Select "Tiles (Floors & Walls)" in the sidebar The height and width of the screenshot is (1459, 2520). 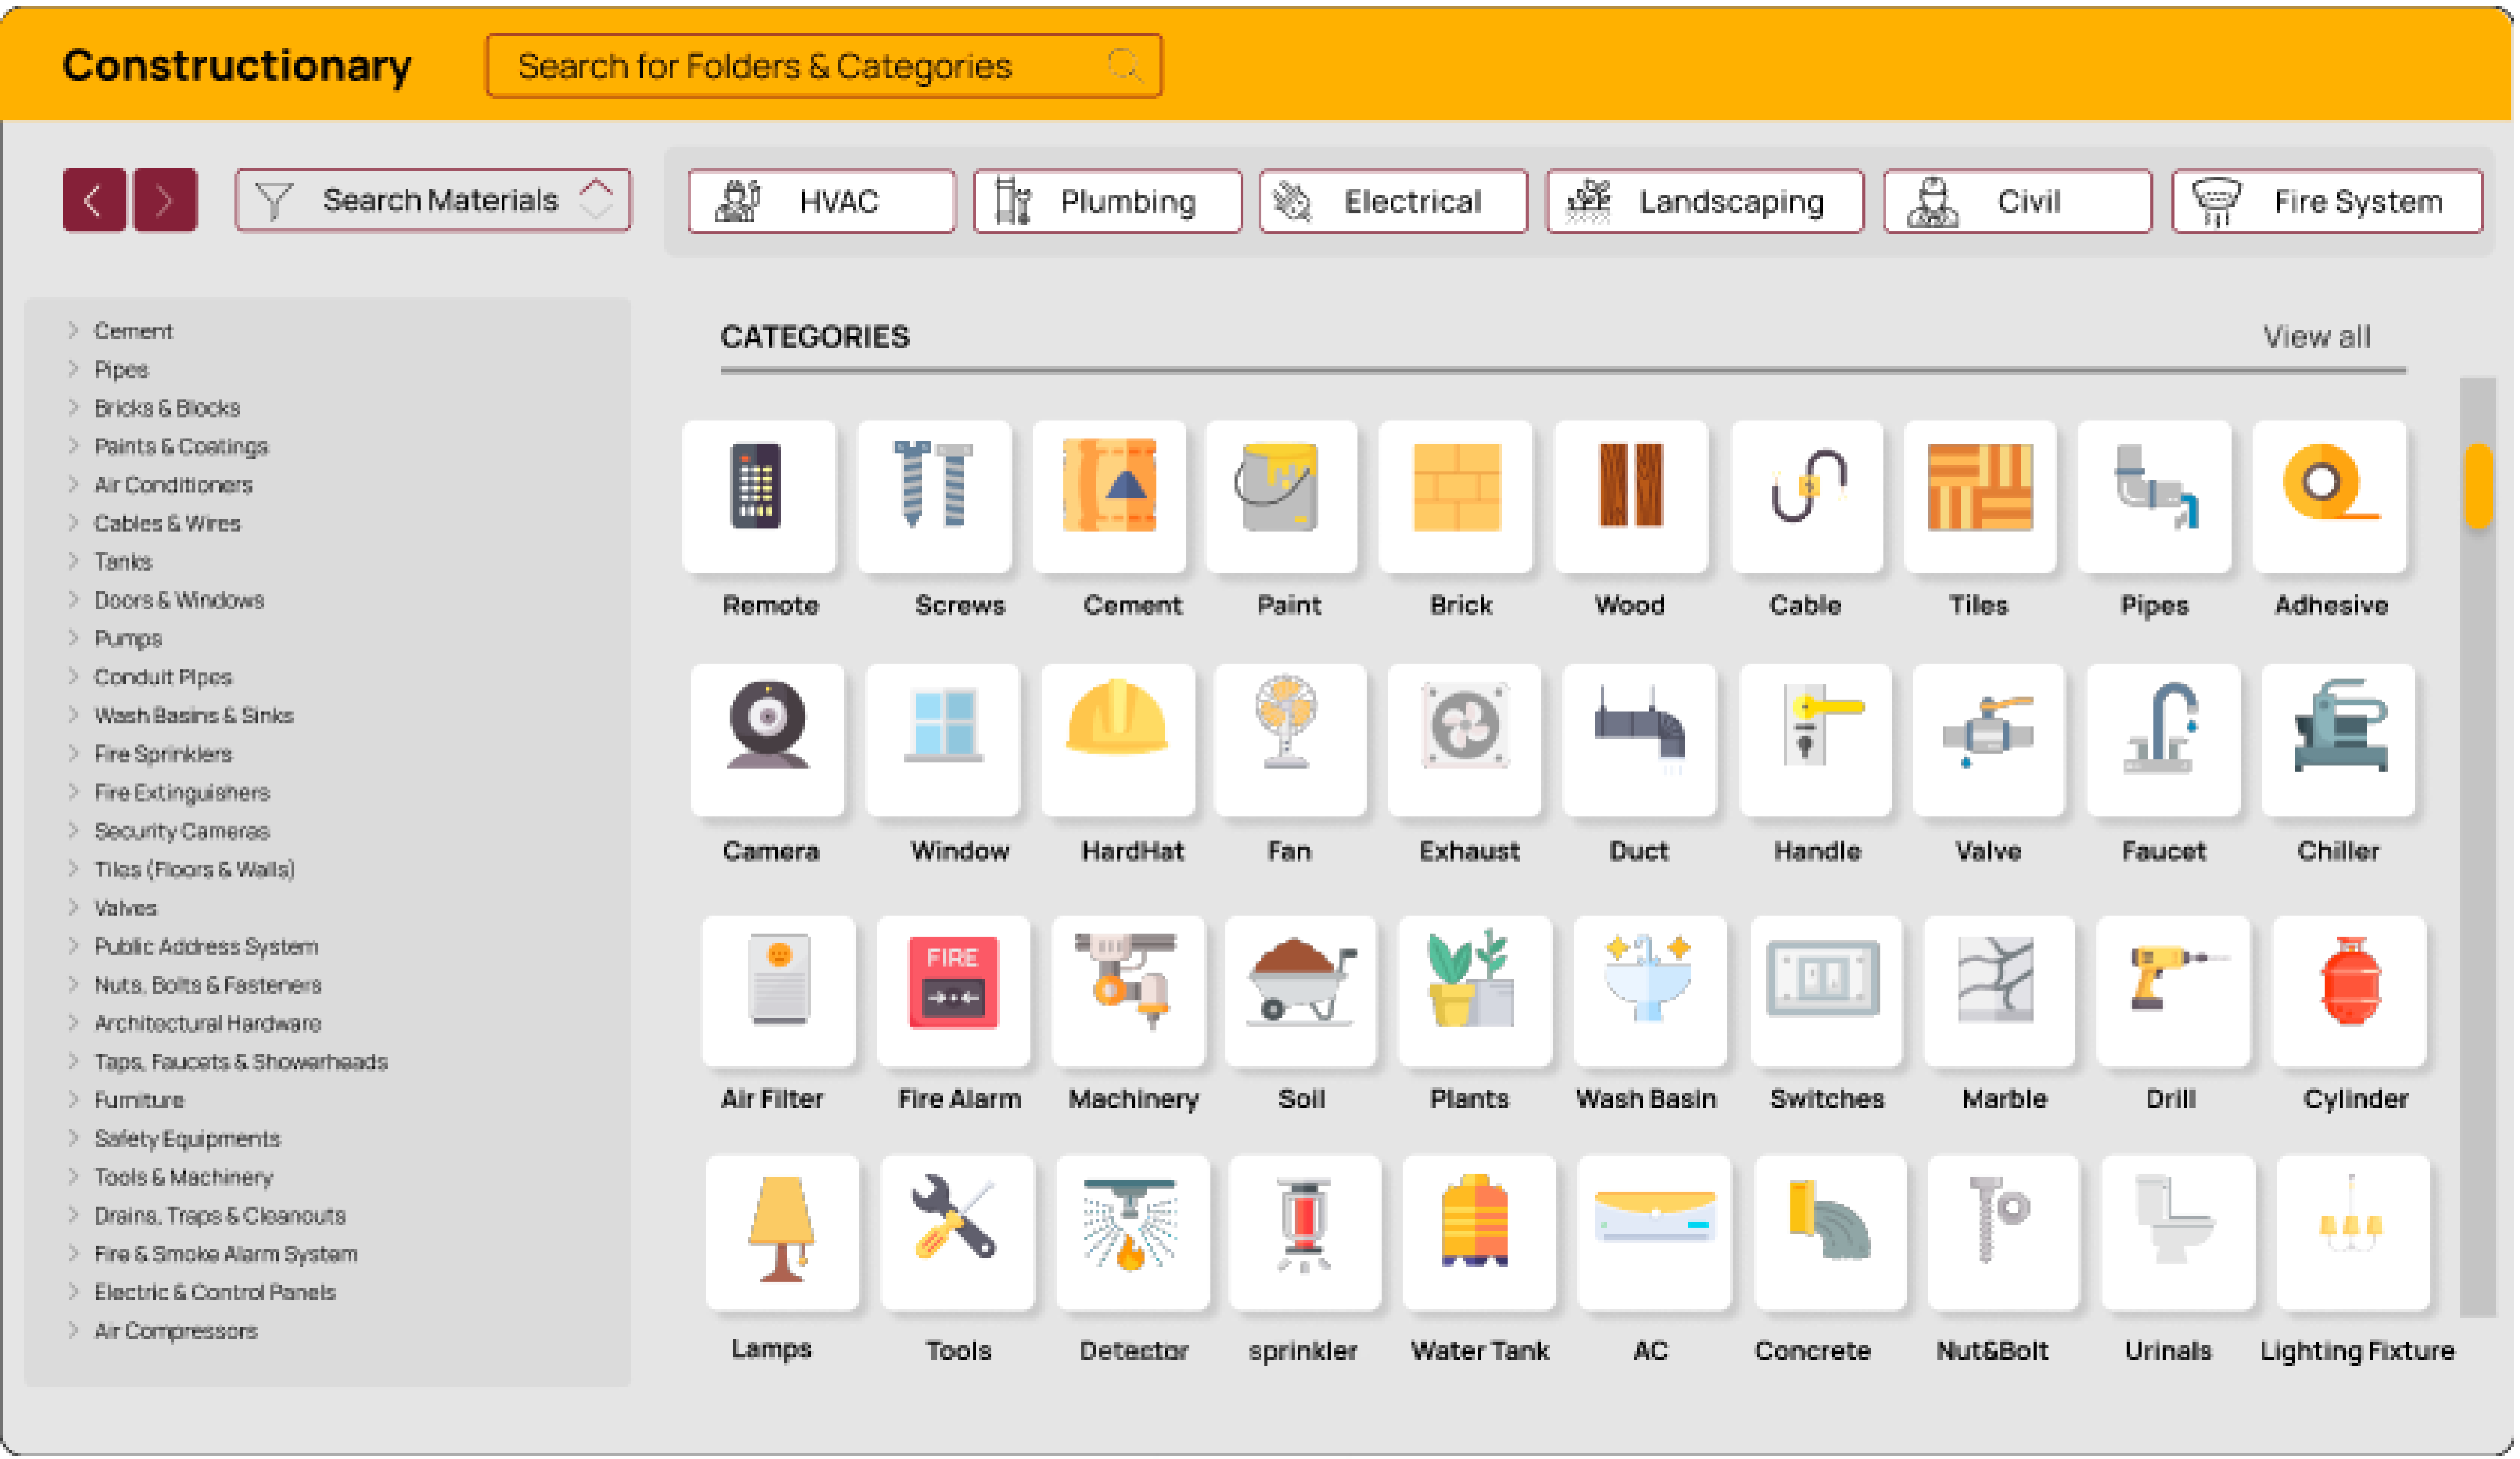[x=195, y=870]
